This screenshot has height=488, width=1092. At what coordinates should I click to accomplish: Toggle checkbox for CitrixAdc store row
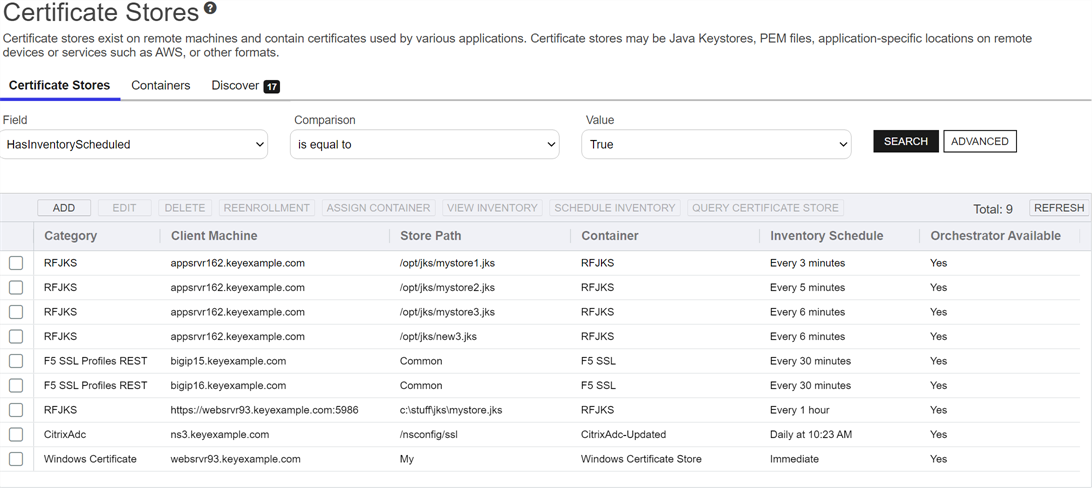tap(16, 435)
